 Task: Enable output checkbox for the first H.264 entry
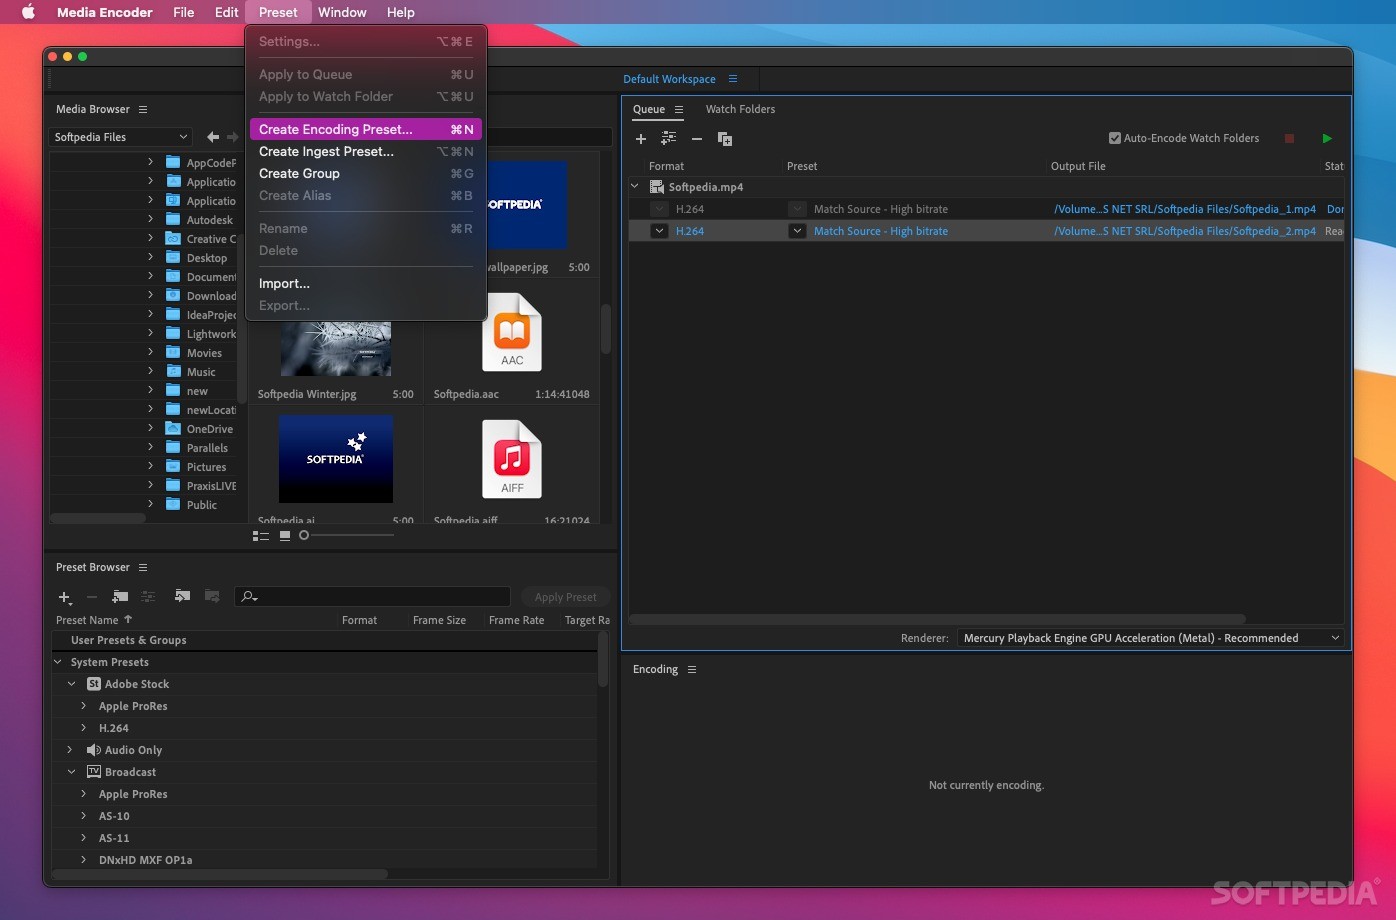tap(659, 209)
